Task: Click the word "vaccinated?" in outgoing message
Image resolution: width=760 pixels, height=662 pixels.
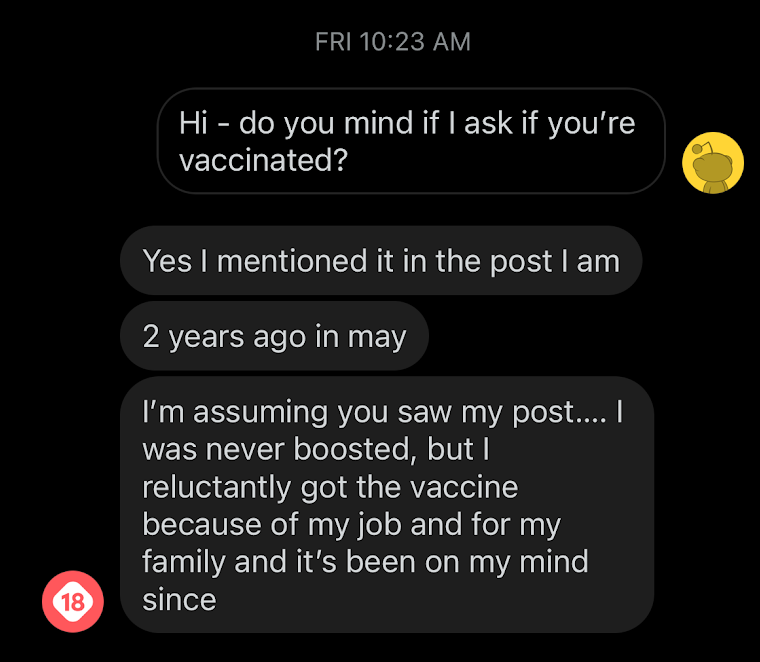Action: click(263, 160)
